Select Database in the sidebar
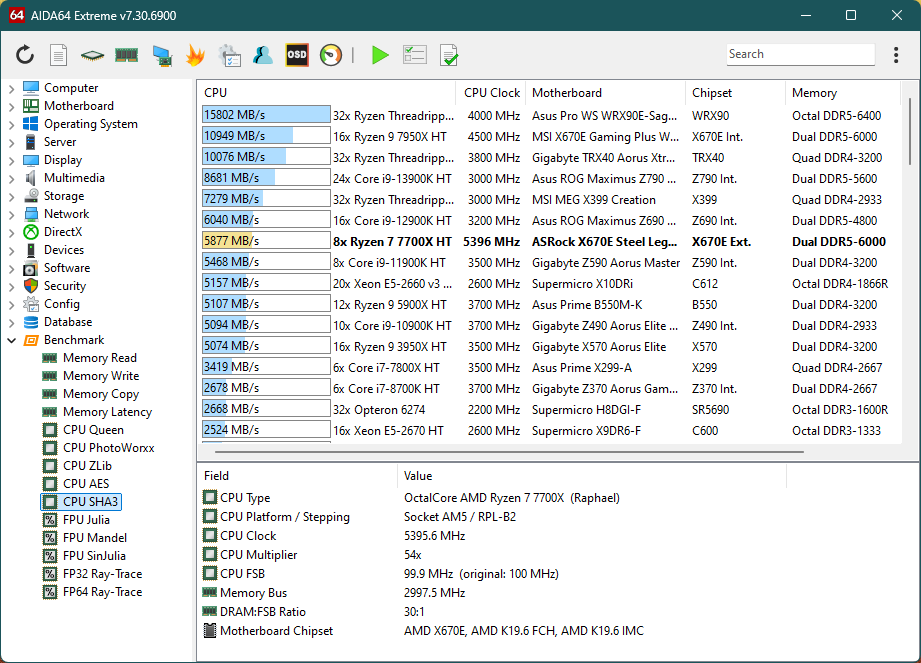 point(68,322)
